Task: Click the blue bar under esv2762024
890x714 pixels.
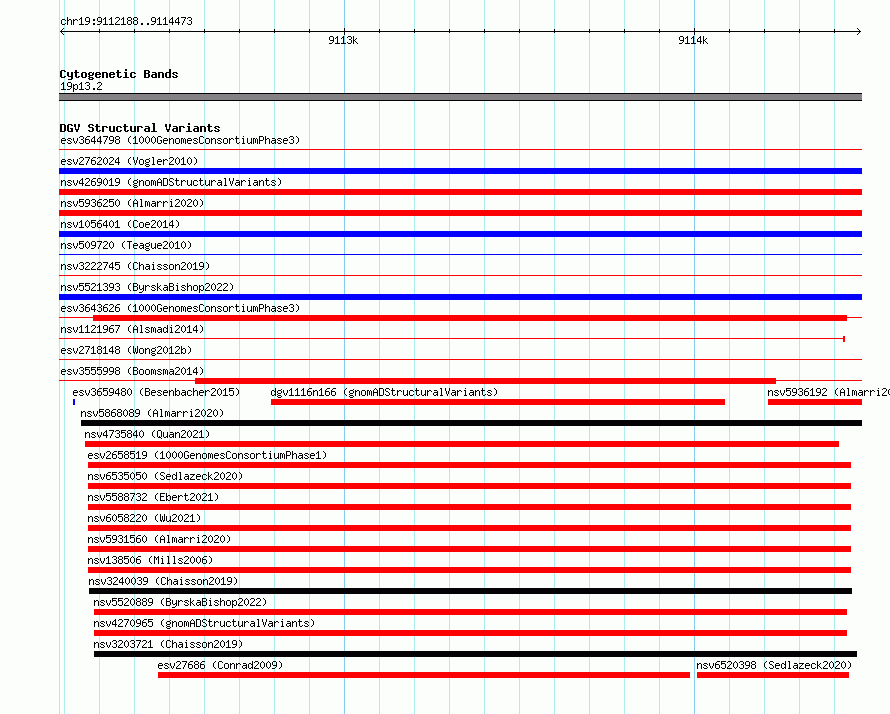Action: (460, 171)
